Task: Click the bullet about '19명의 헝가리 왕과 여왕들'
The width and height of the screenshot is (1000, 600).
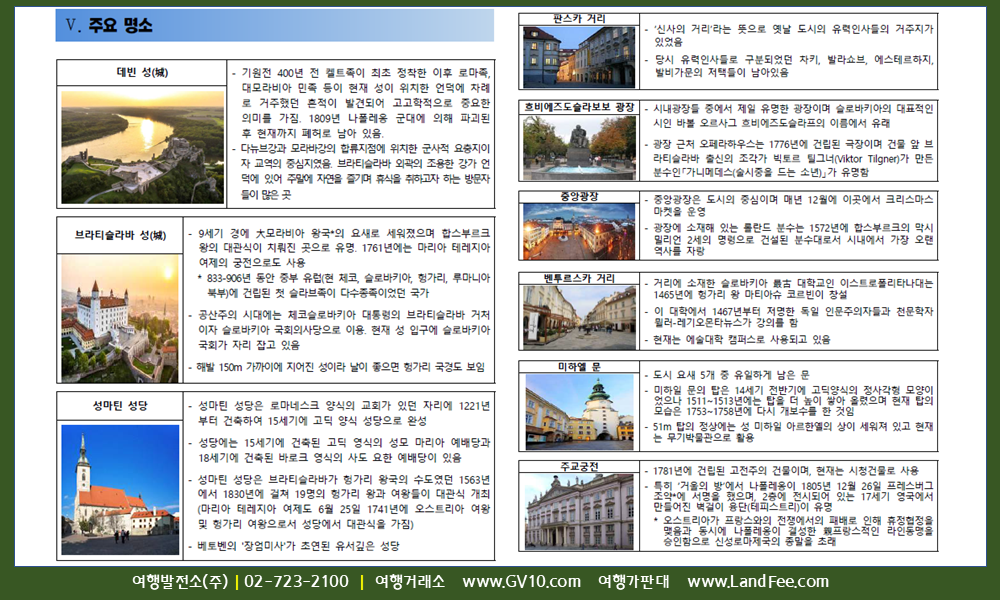Action: 339,502
